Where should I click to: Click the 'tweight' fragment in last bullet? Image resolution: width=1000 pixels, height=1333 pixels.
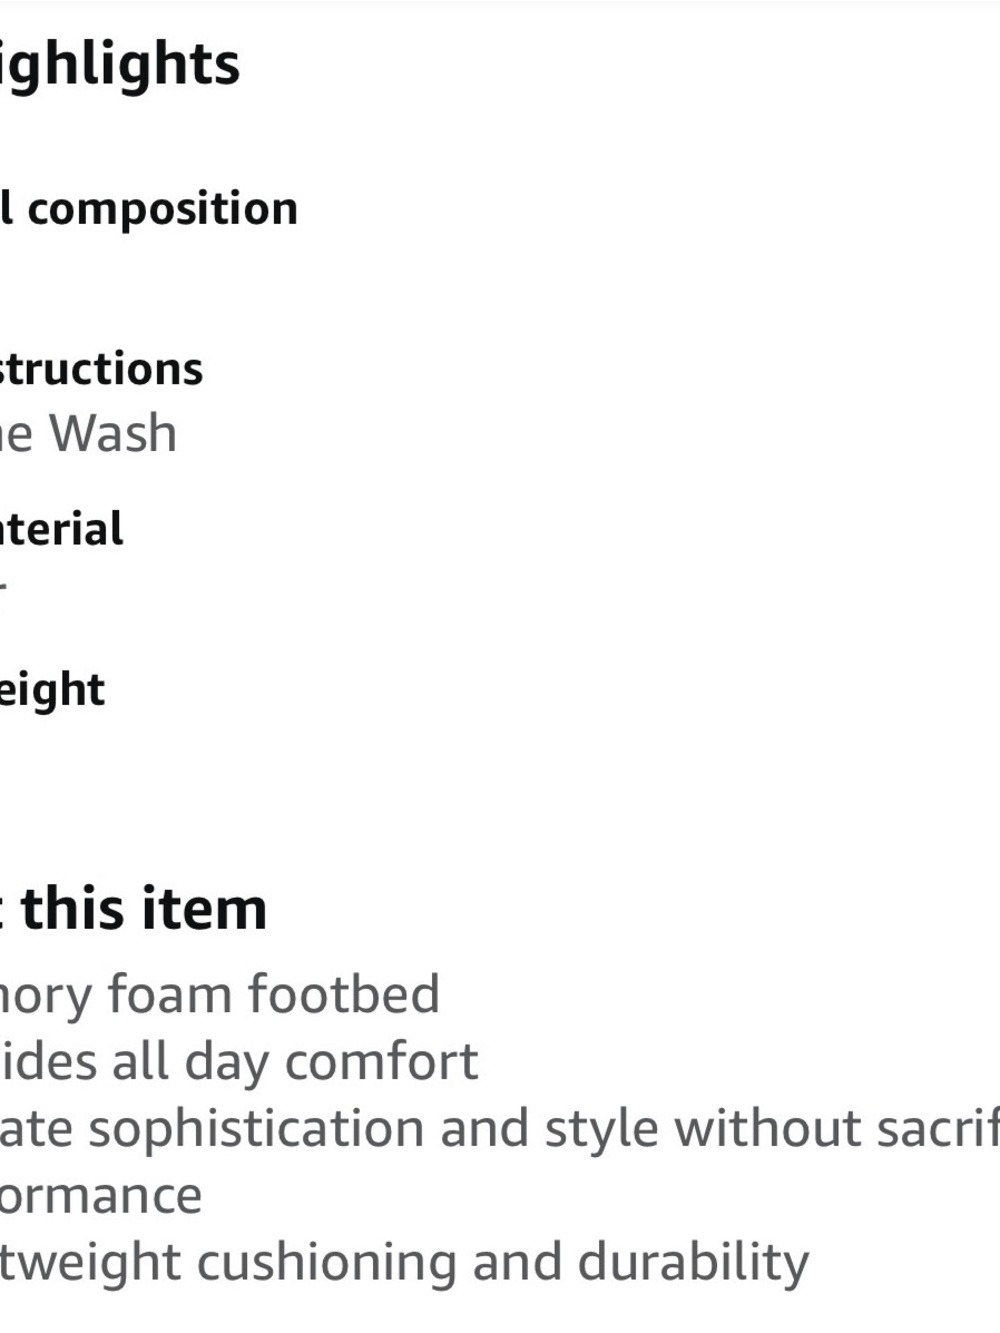[90, 1263]
